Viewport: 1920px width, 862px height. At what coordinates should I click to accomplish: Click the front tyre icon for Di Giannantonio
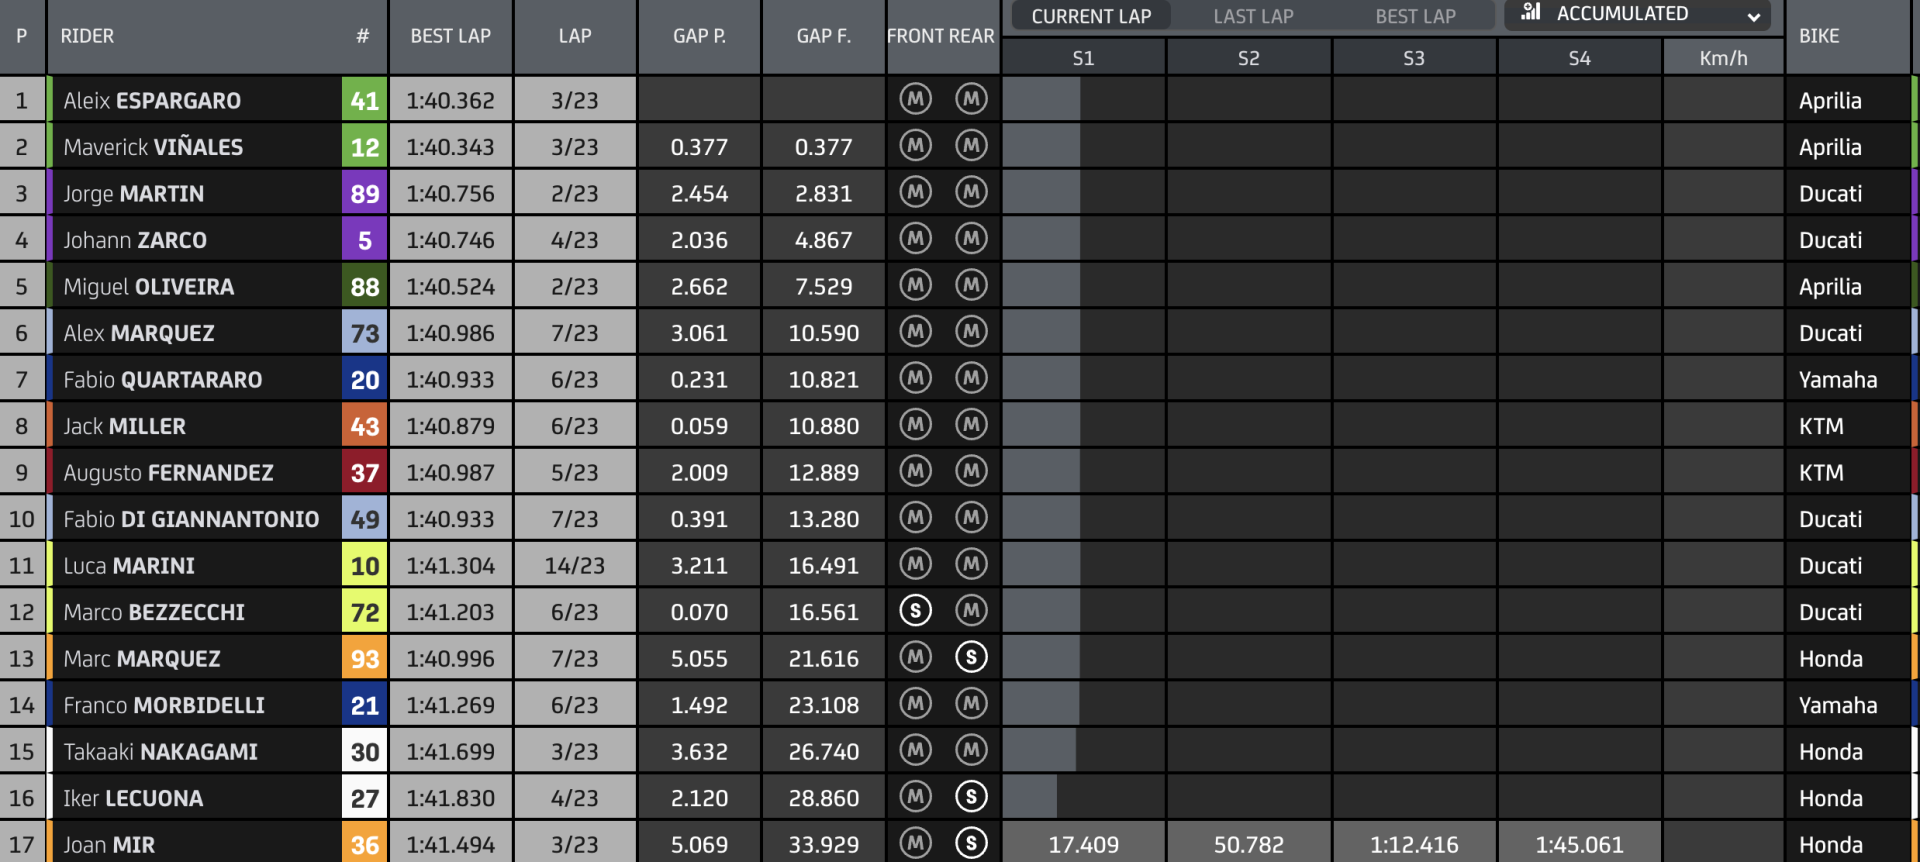coord(915,518)
